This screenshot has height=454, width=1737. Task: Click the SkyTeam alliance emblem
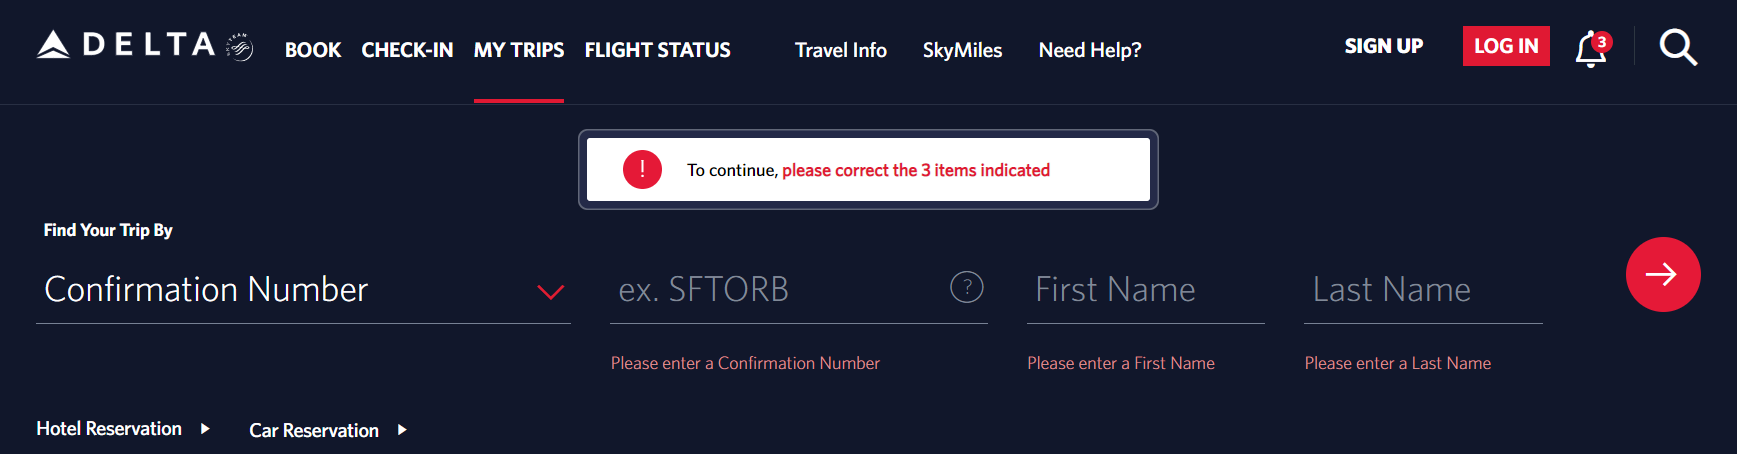pyautogui.click(x=239, y=47)
